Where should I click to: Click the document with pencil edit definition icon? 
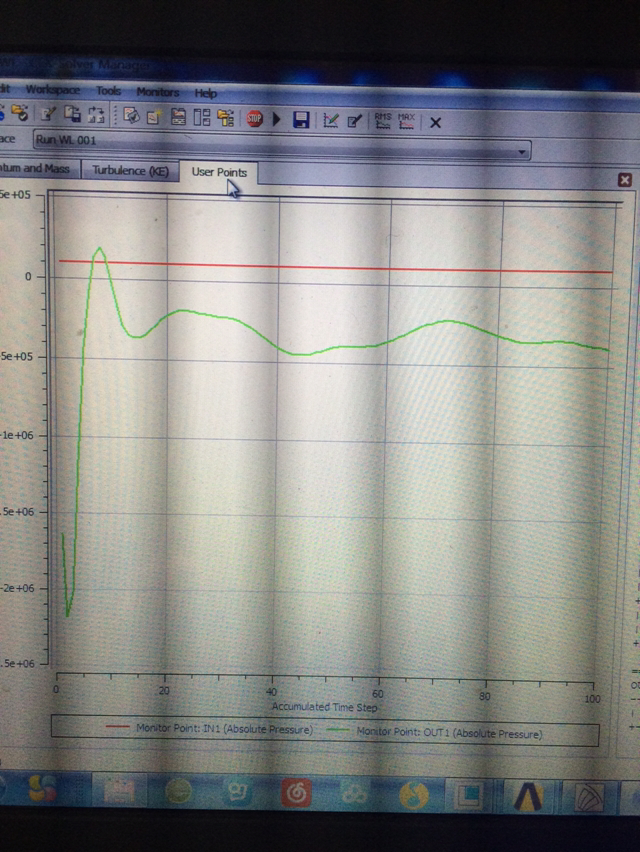tap(48, 113)
